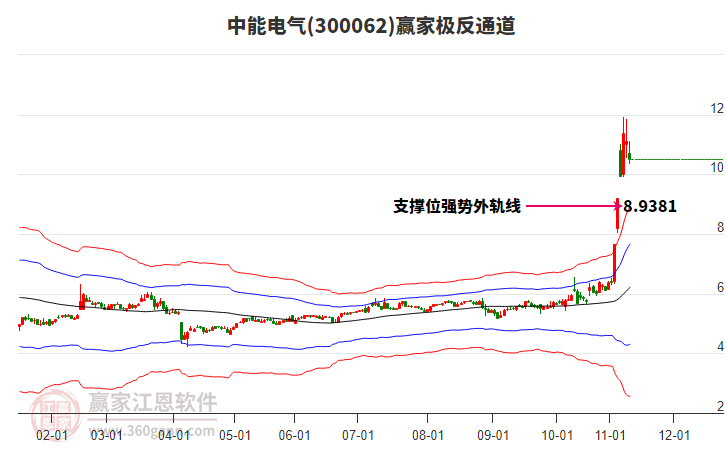This screenshot has width=726, height=450.
Task: Click the green dashed current price line
Action: click(678, 160)
